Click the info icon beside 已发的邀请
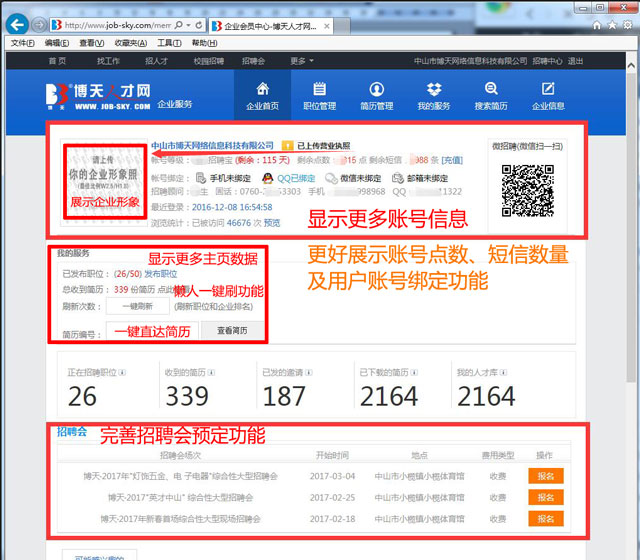The image size is (640, 560). pos(309,373)
